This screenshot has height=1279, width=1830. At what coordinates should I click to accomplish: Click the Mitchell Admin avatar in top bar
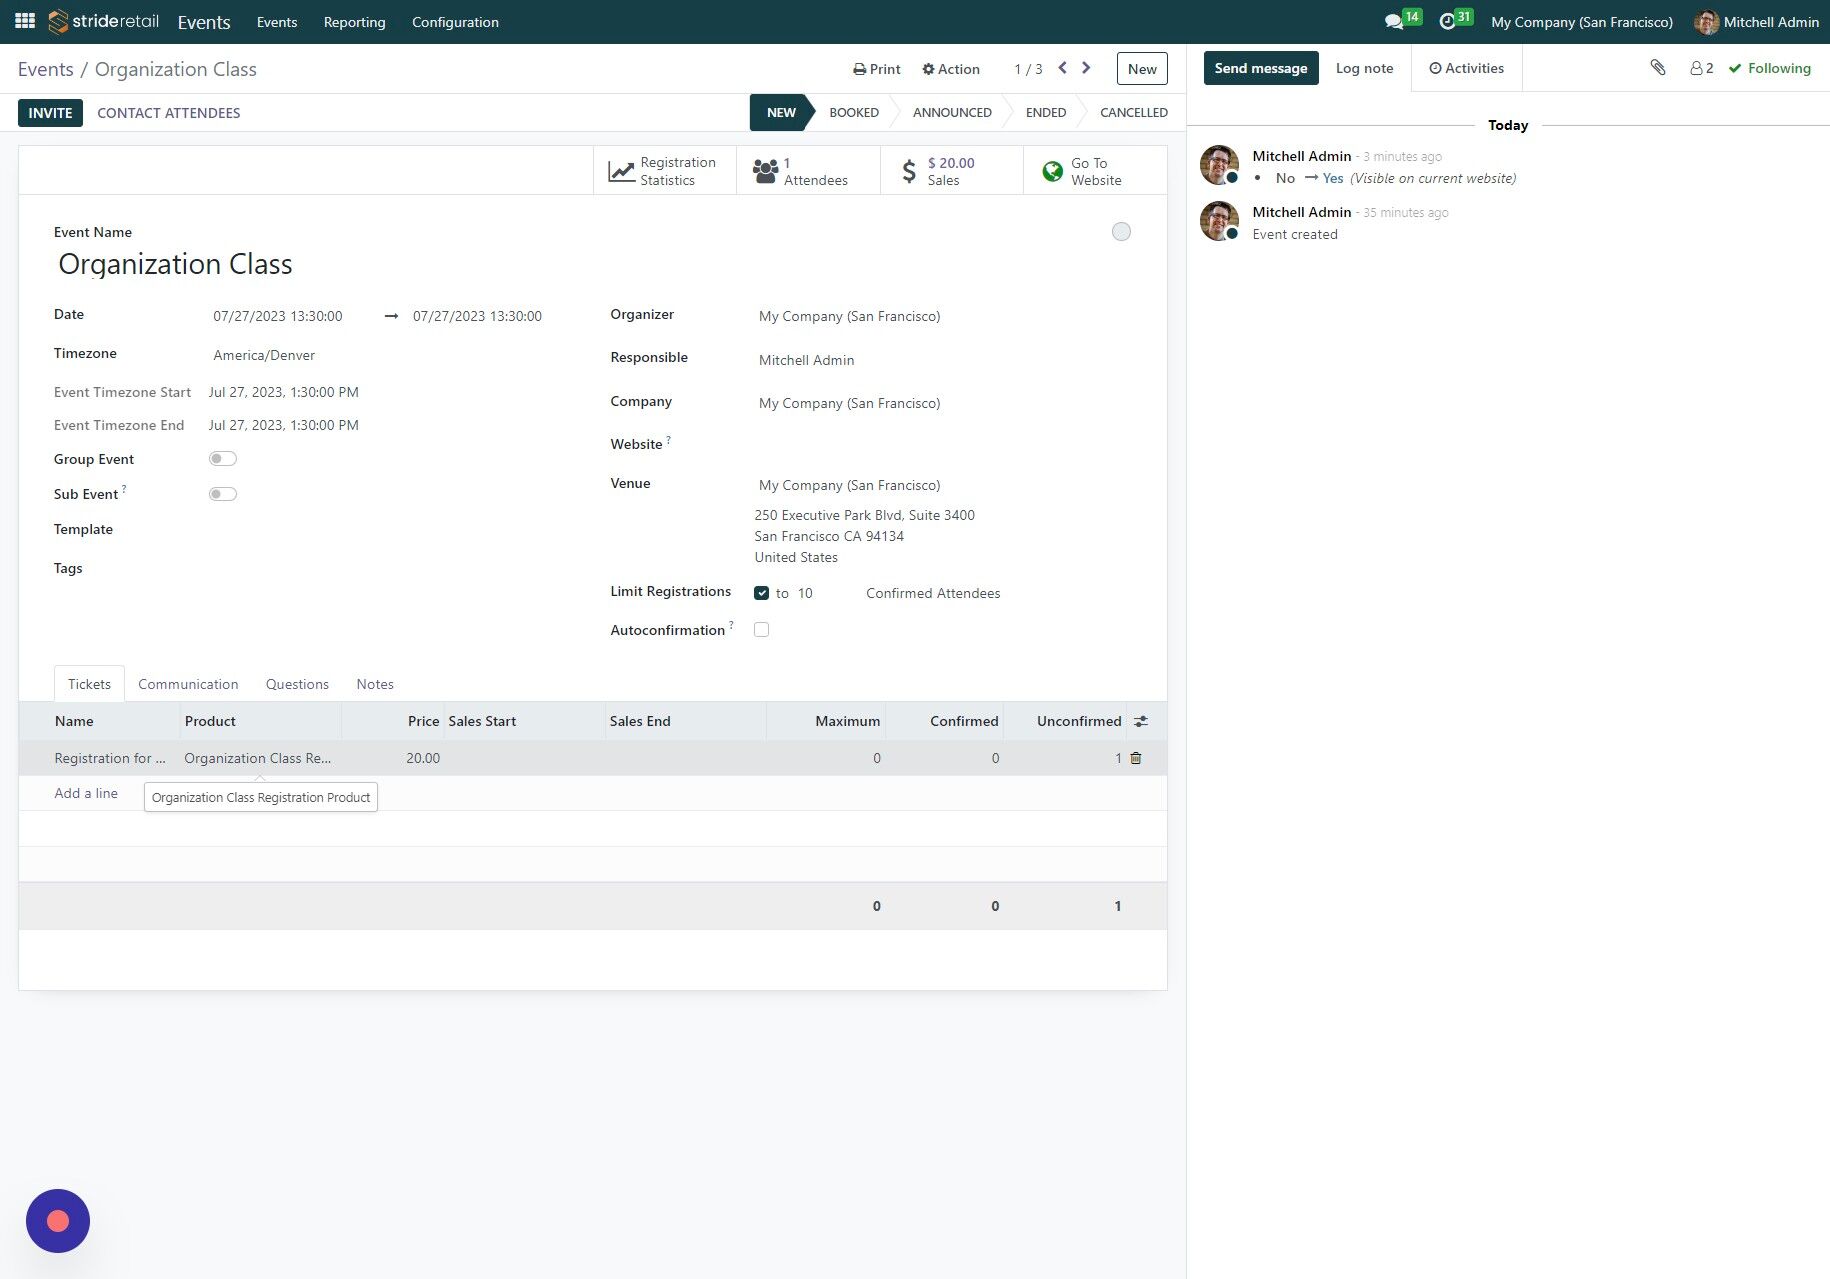click(x=1706, y=22)
